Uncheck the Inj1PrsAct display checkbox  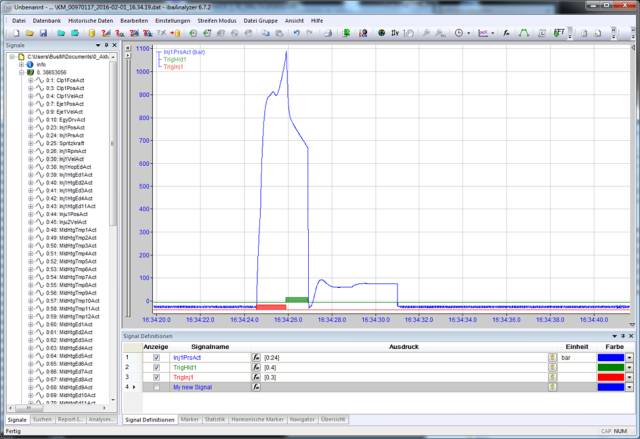(x=155, y=357)
